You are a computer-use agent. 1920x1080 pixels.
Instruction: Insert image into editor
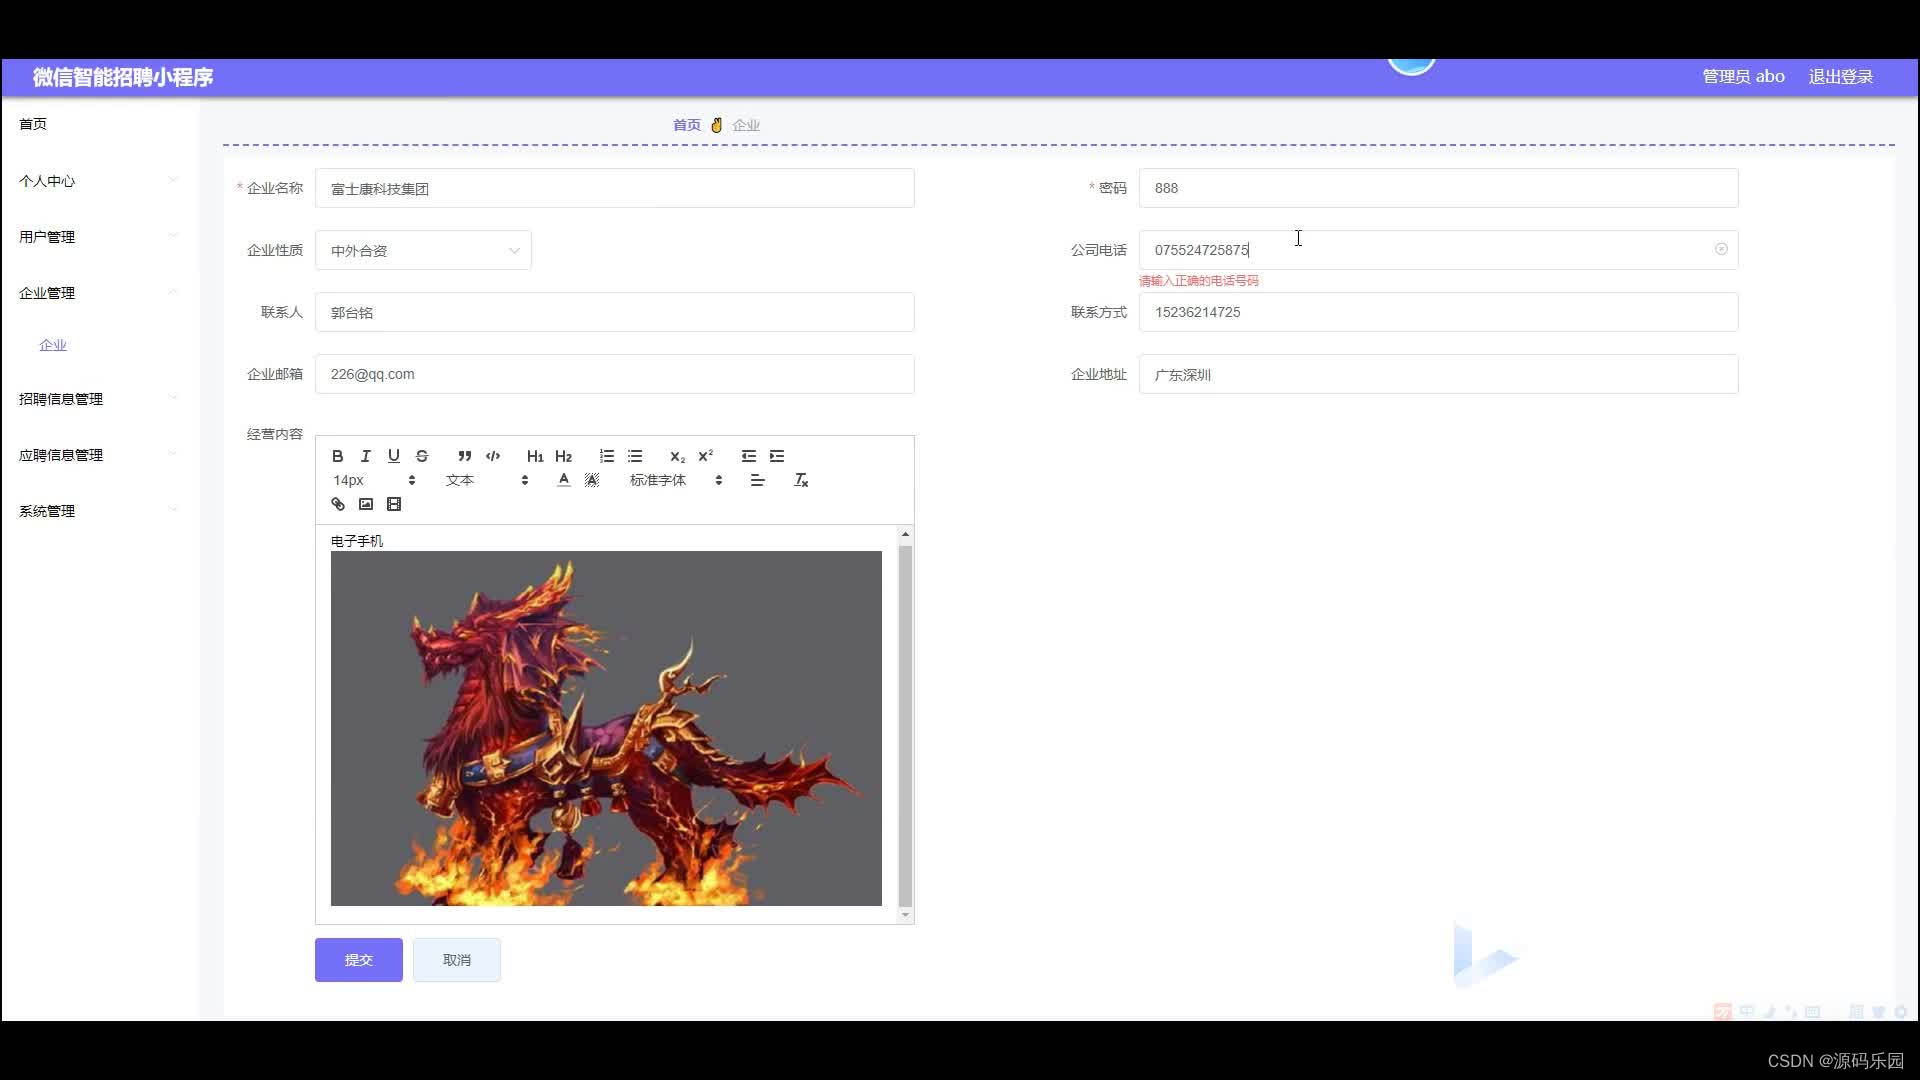pos(366,504)
